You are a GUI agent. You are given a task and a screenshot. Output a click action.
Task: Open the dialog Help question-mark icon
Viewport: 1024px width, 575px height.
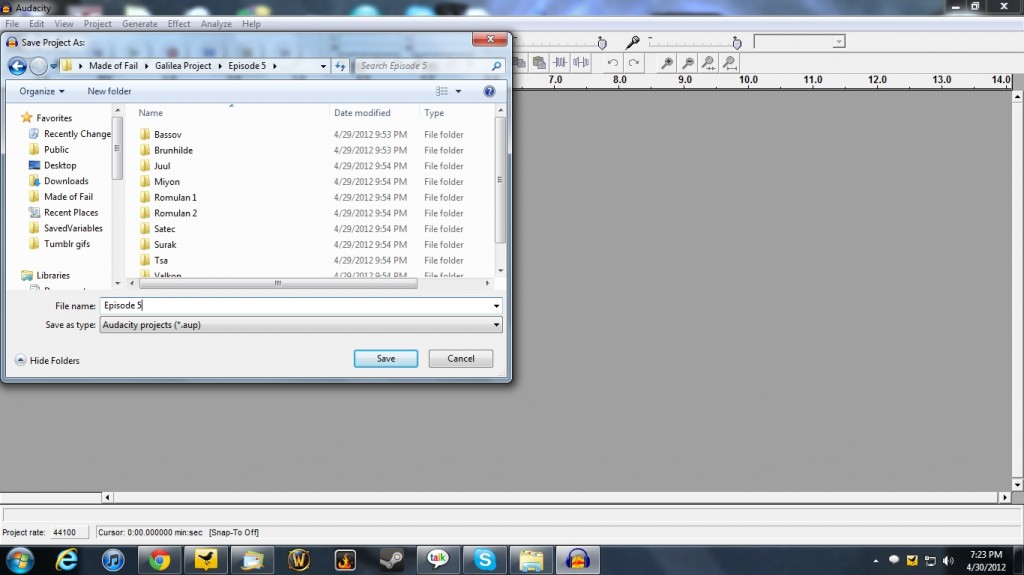(x=489, y=91)
